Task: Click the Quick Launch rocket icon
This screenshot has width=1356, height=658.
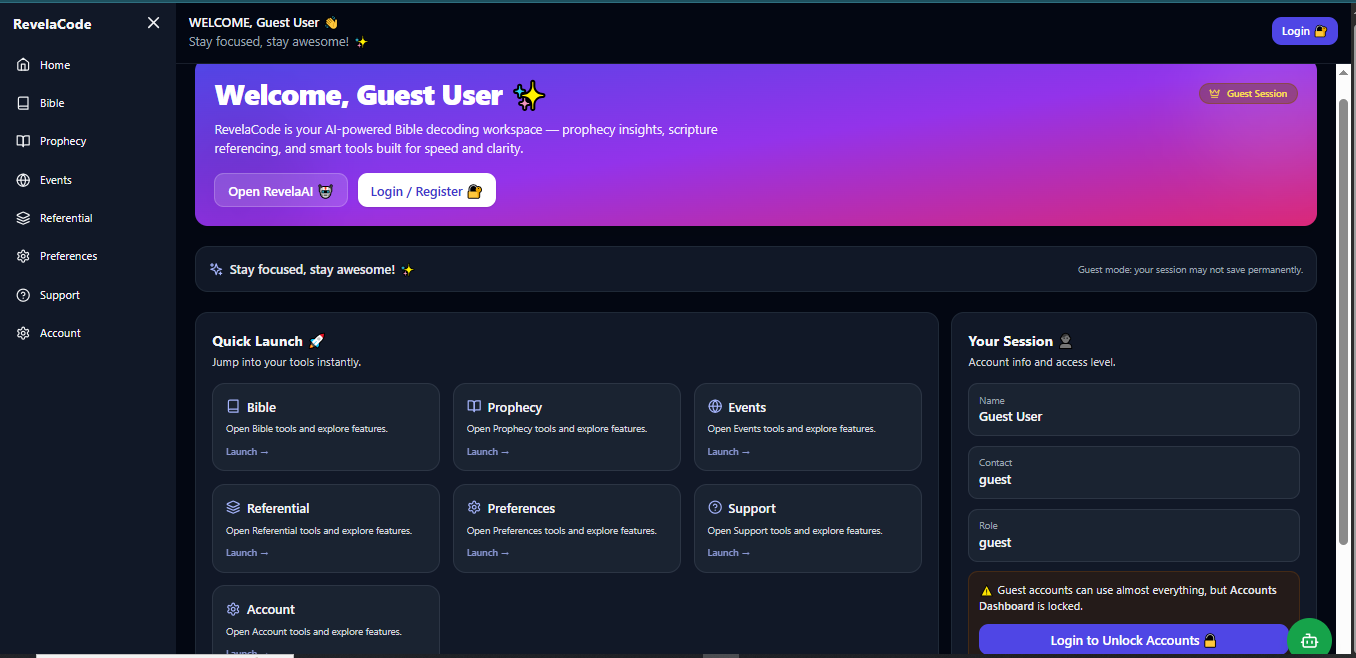Action: click(317, 340)
